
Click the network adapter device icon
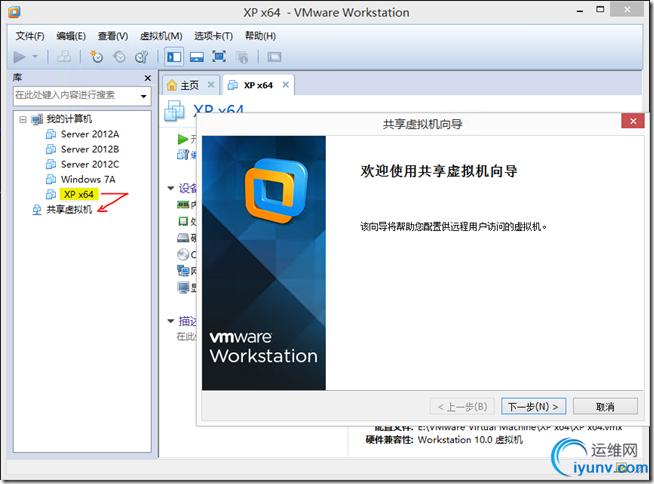coord(183,271)
